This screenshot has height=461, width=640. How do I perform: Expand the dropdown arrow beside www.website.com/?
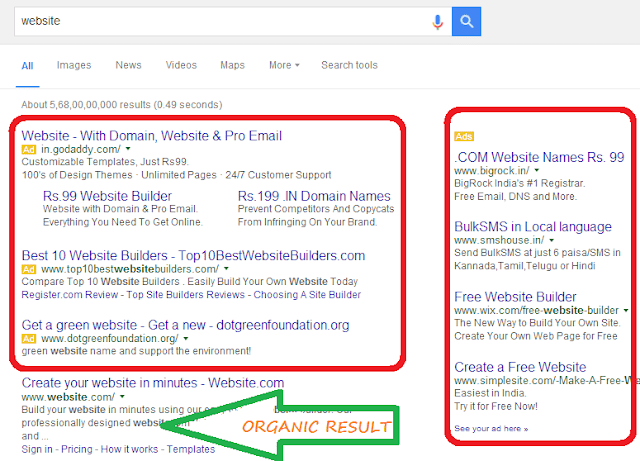coord(122,396)
